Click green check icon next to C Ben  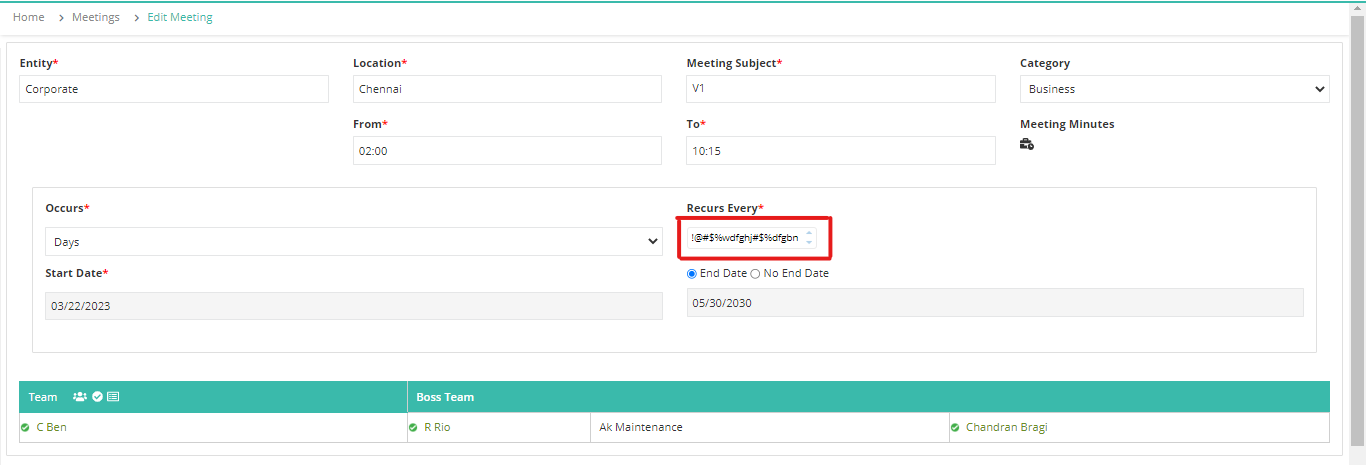point(25,428)
